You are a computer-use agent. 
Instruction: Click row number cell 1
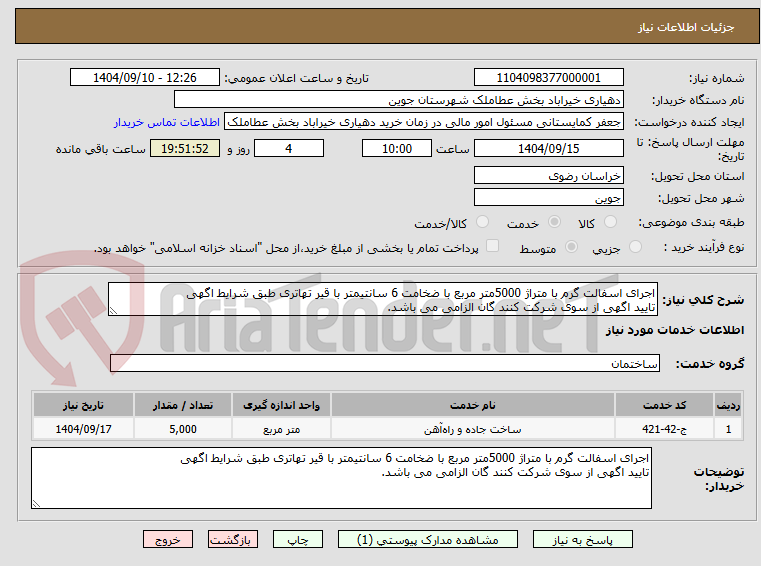728,429
